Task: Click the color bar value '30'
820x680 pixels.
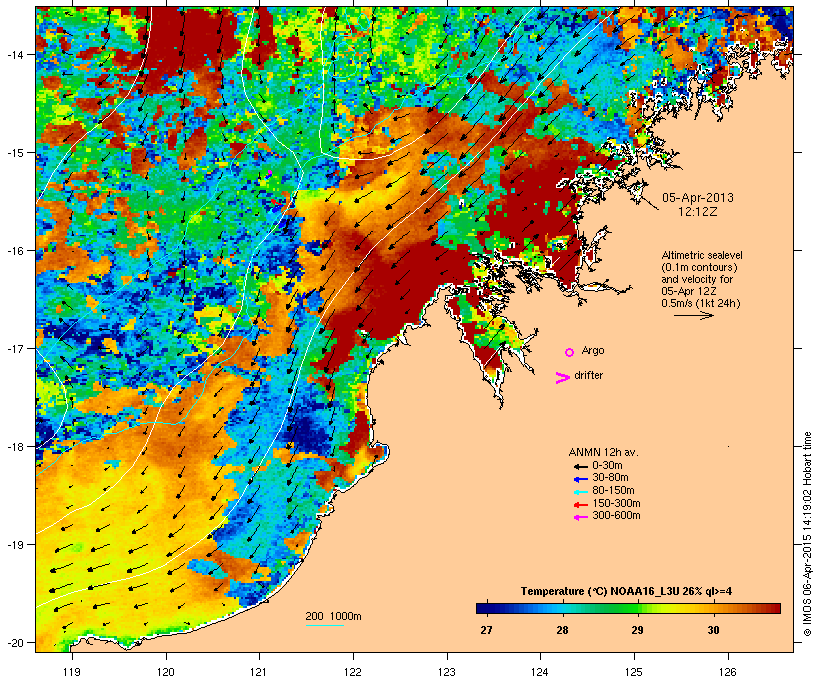Action: click(713, 630)
